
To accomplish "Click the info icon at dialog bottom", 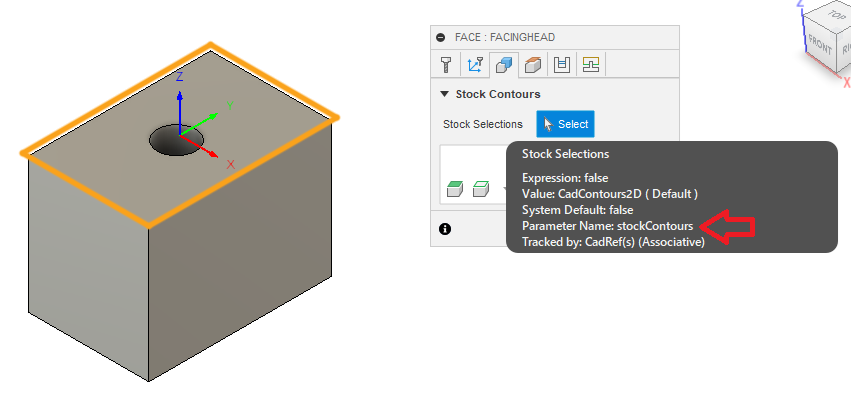I will click(445, 229).
